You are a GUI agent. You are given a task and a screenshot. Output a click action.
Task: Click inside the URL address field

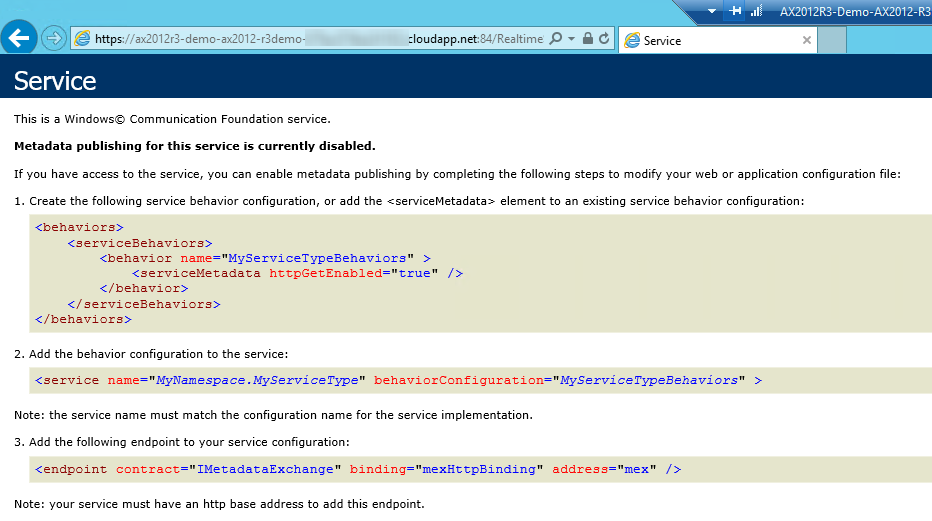(x=320, y=39)
